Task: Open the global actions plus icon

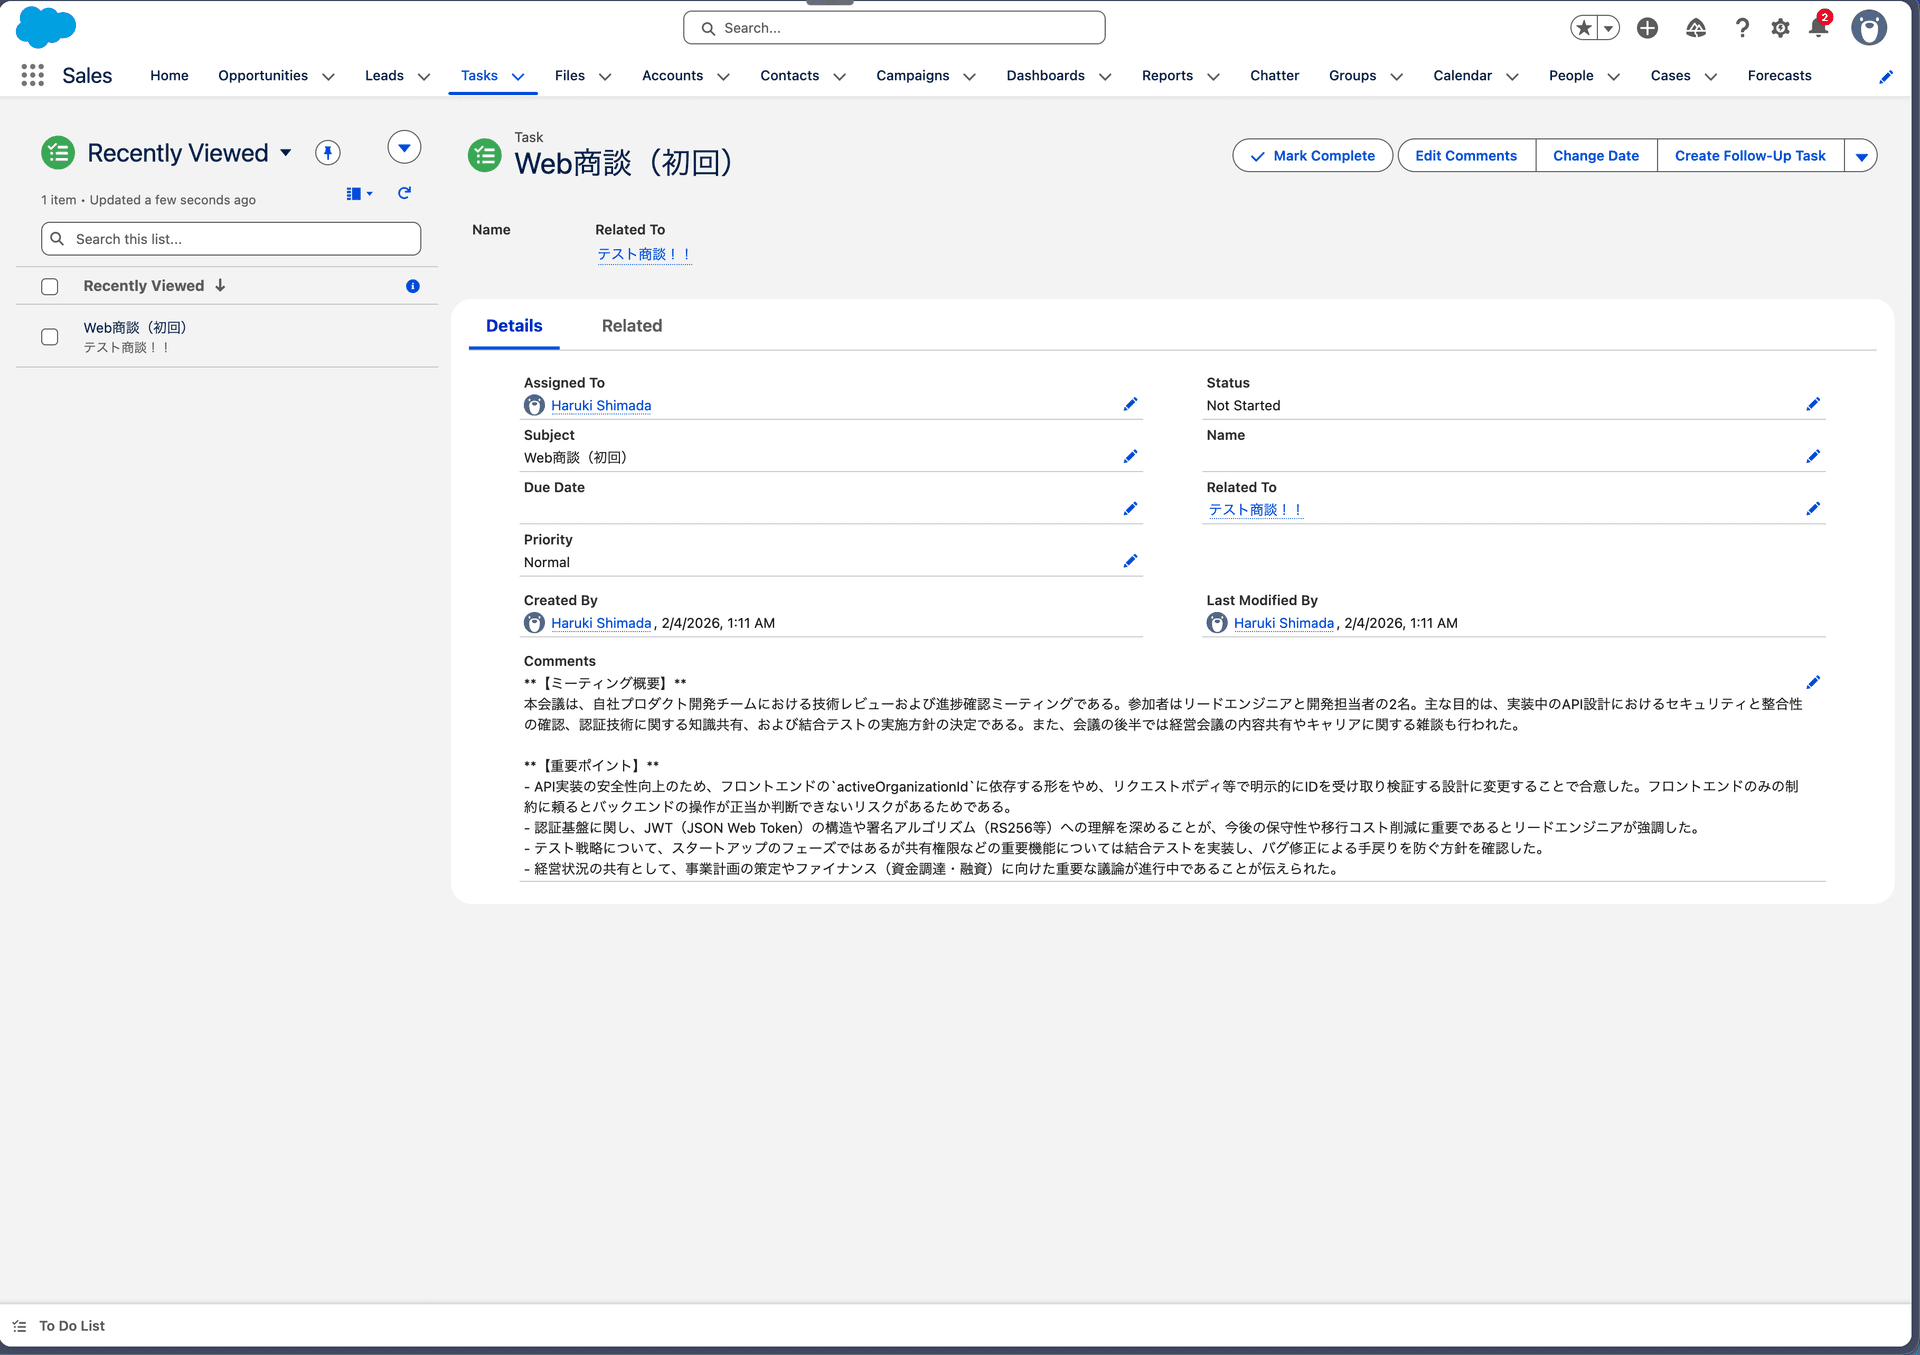Action: tap(1647, 28)
